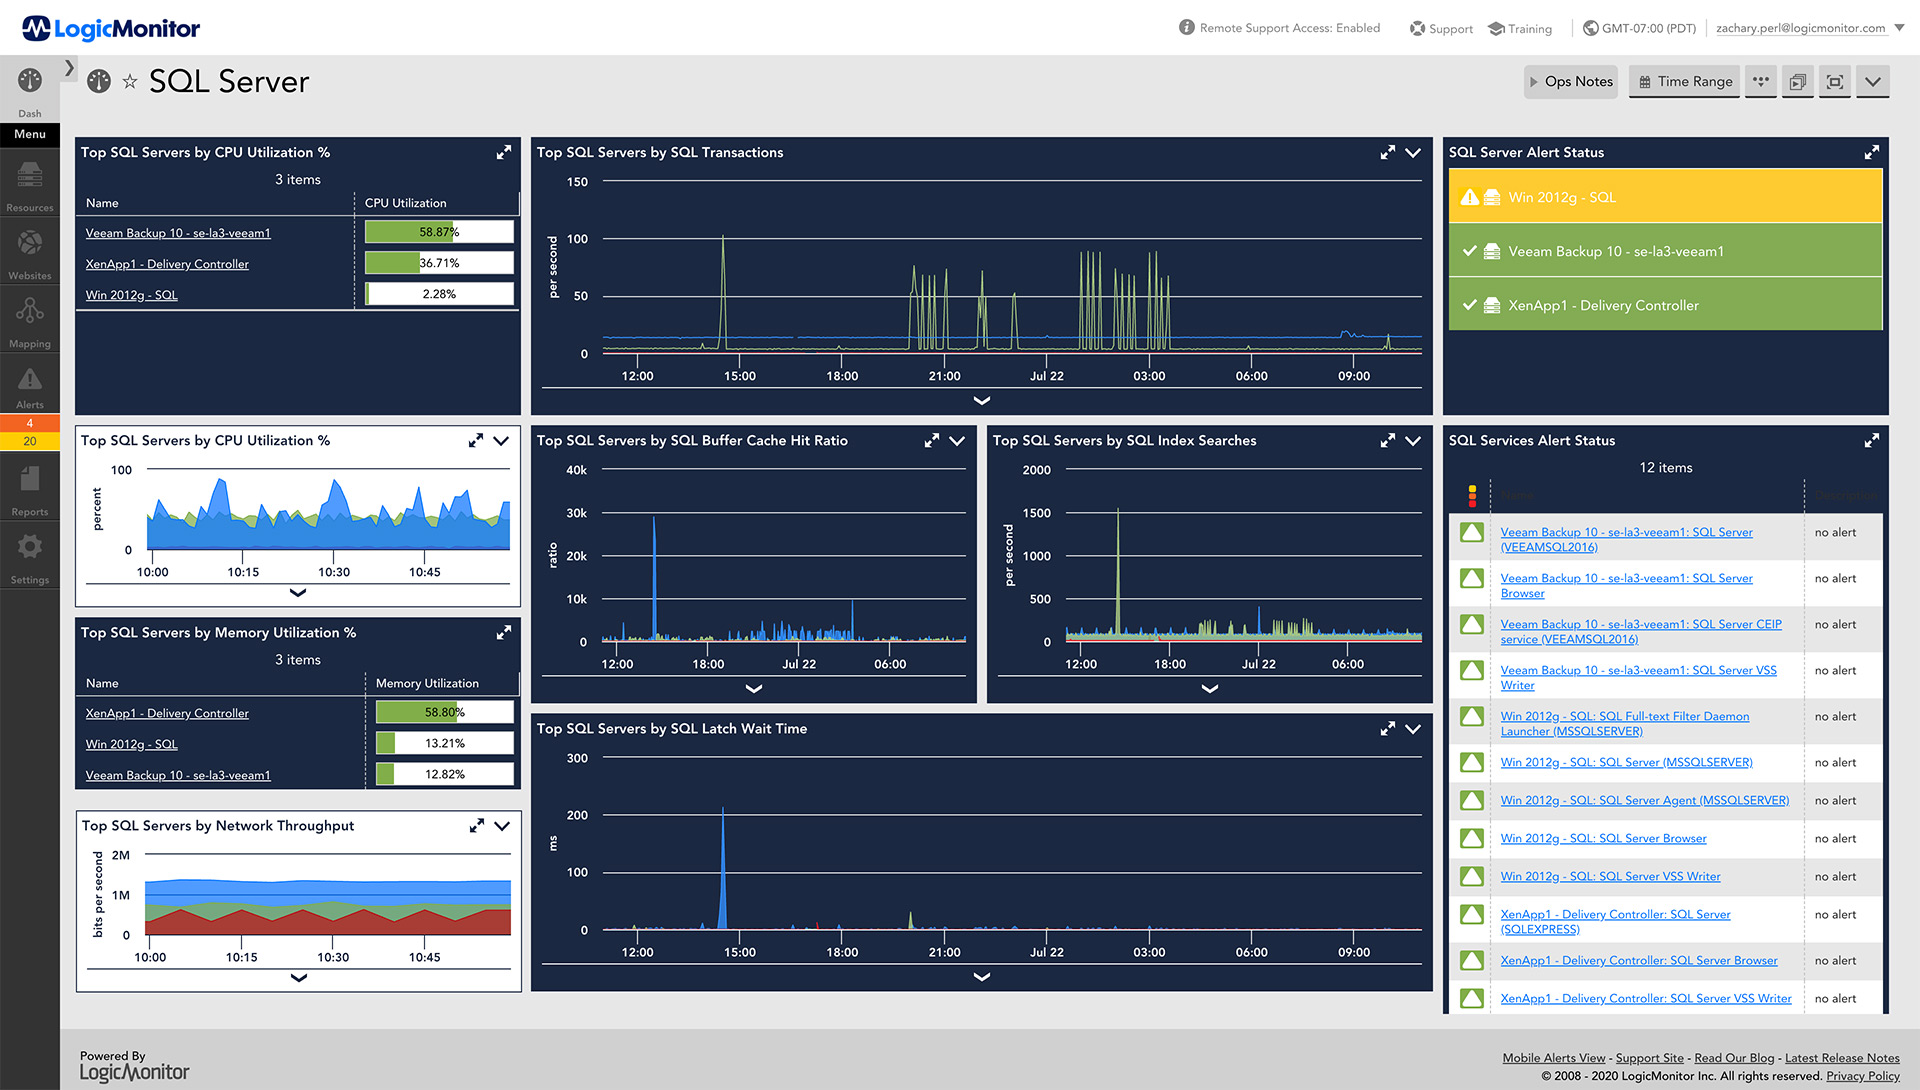Open Resources in the sidebar
The height and width of the screenshot is (1090, 1920).
(x=30, y=186)
